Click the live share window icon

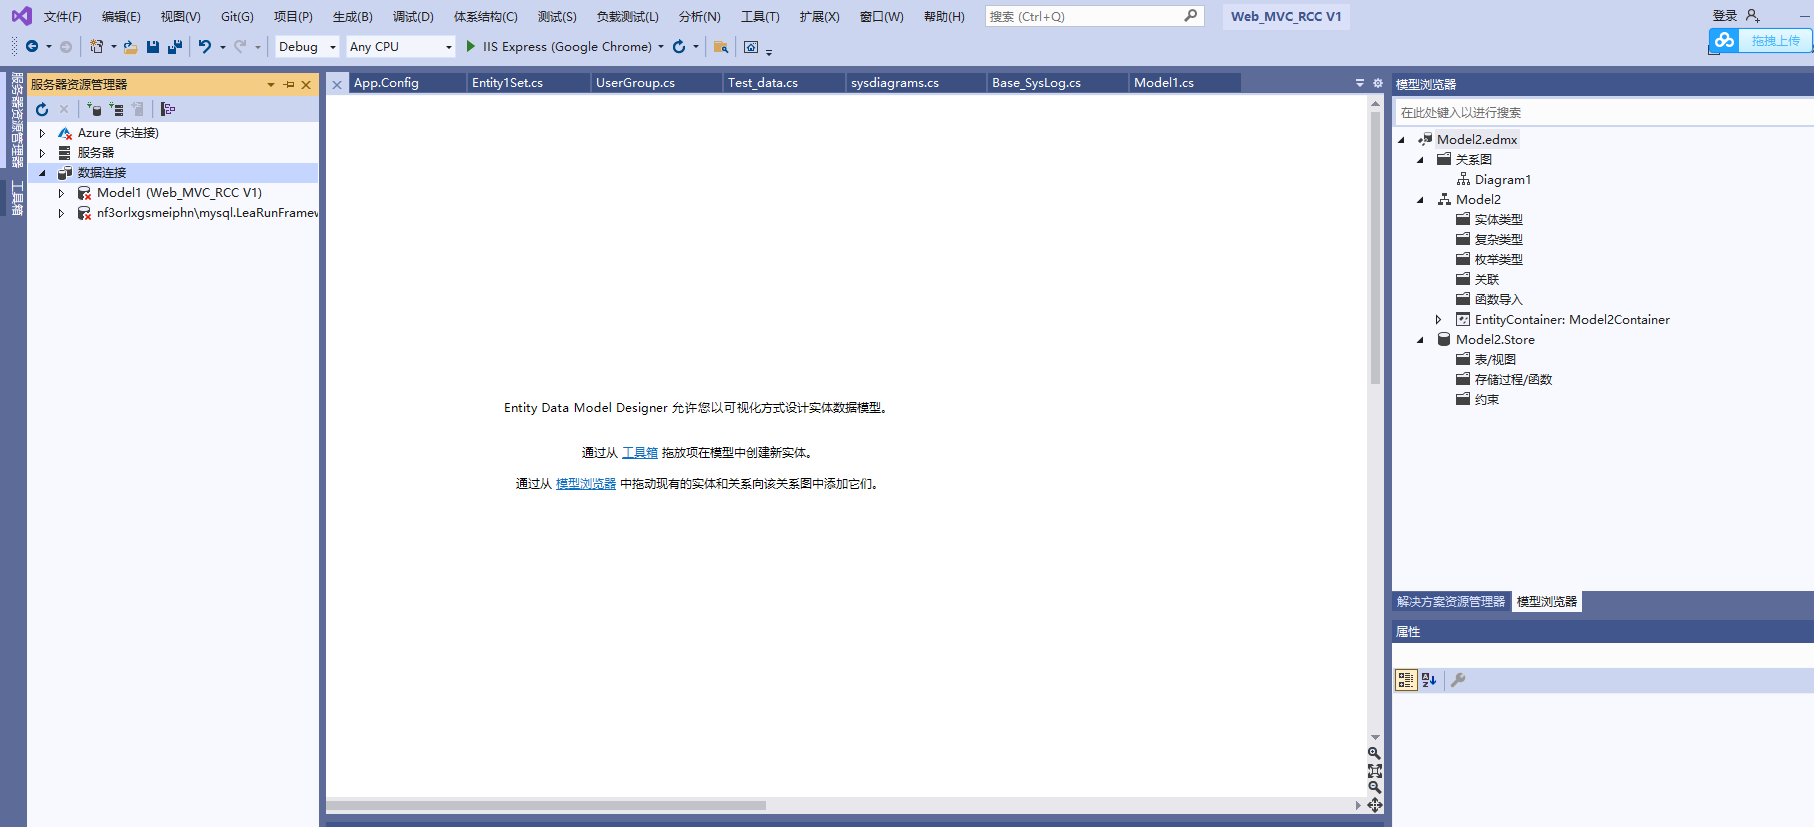pyautogui.click(x=751, y=47)
